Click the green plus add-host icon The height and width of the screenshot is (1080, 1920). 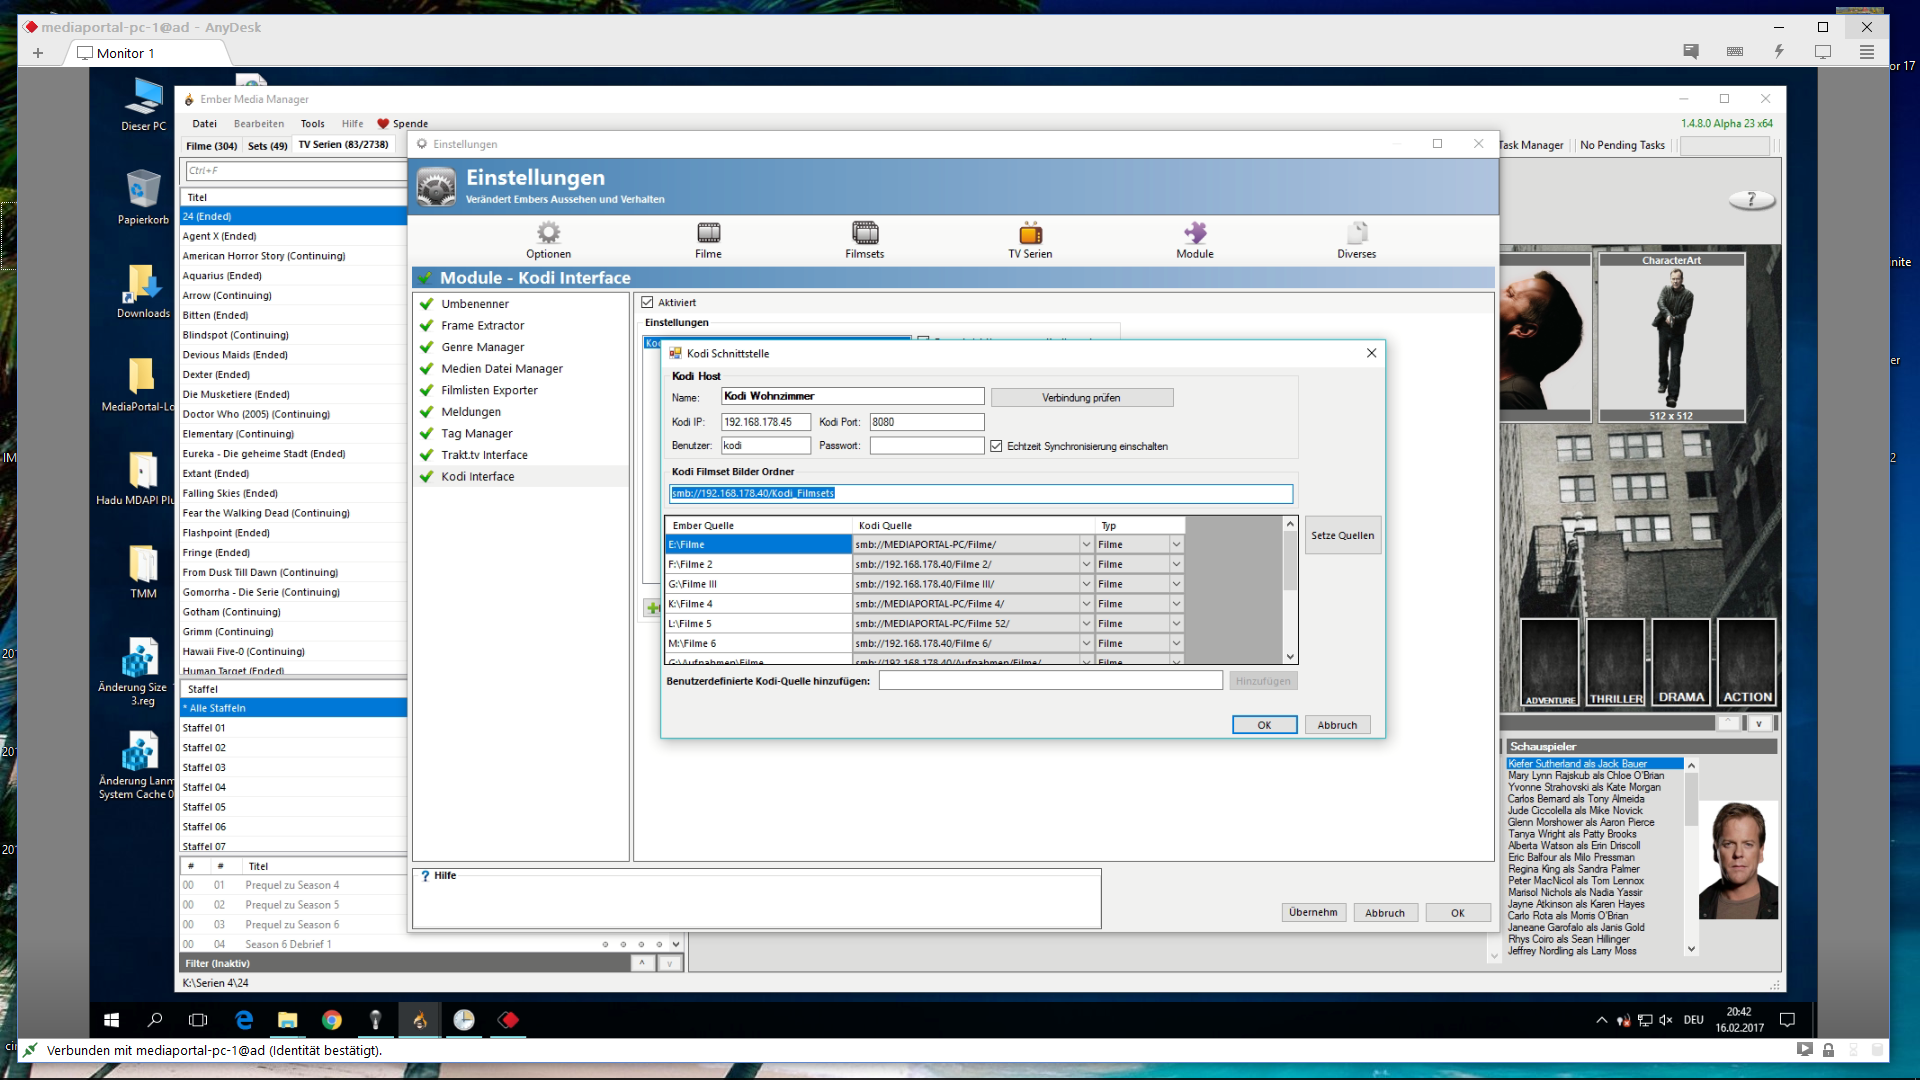652,607
